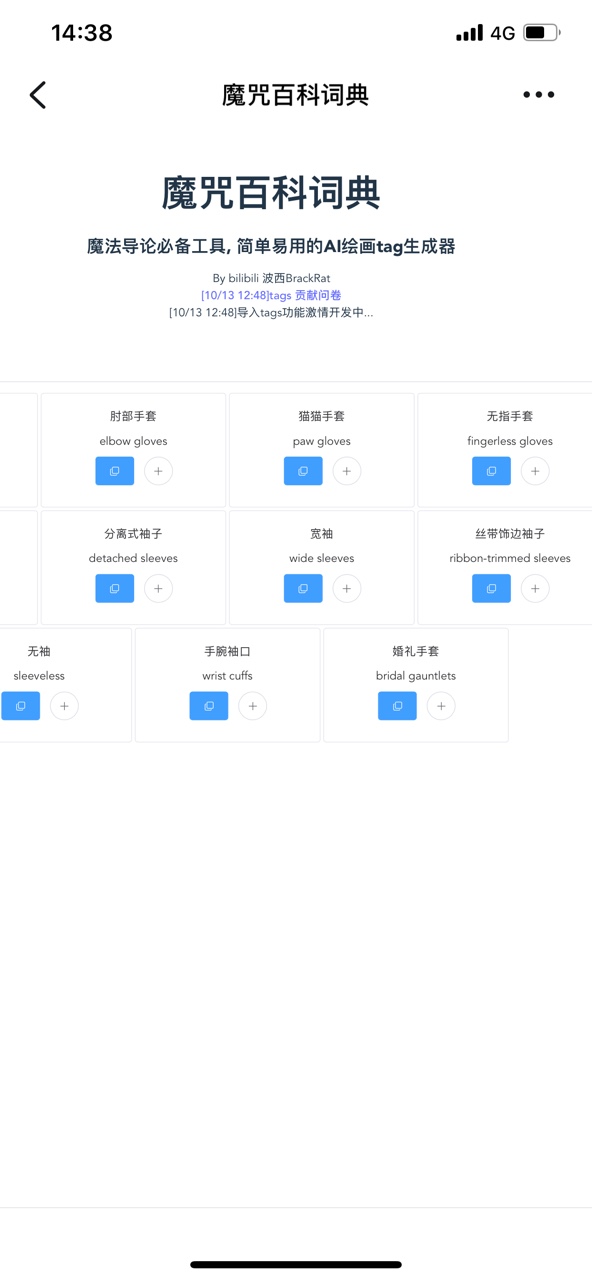This screenshot has width=592, height=1280.
Task: Click the wide sleeves English label
Action: click(321, 558)
